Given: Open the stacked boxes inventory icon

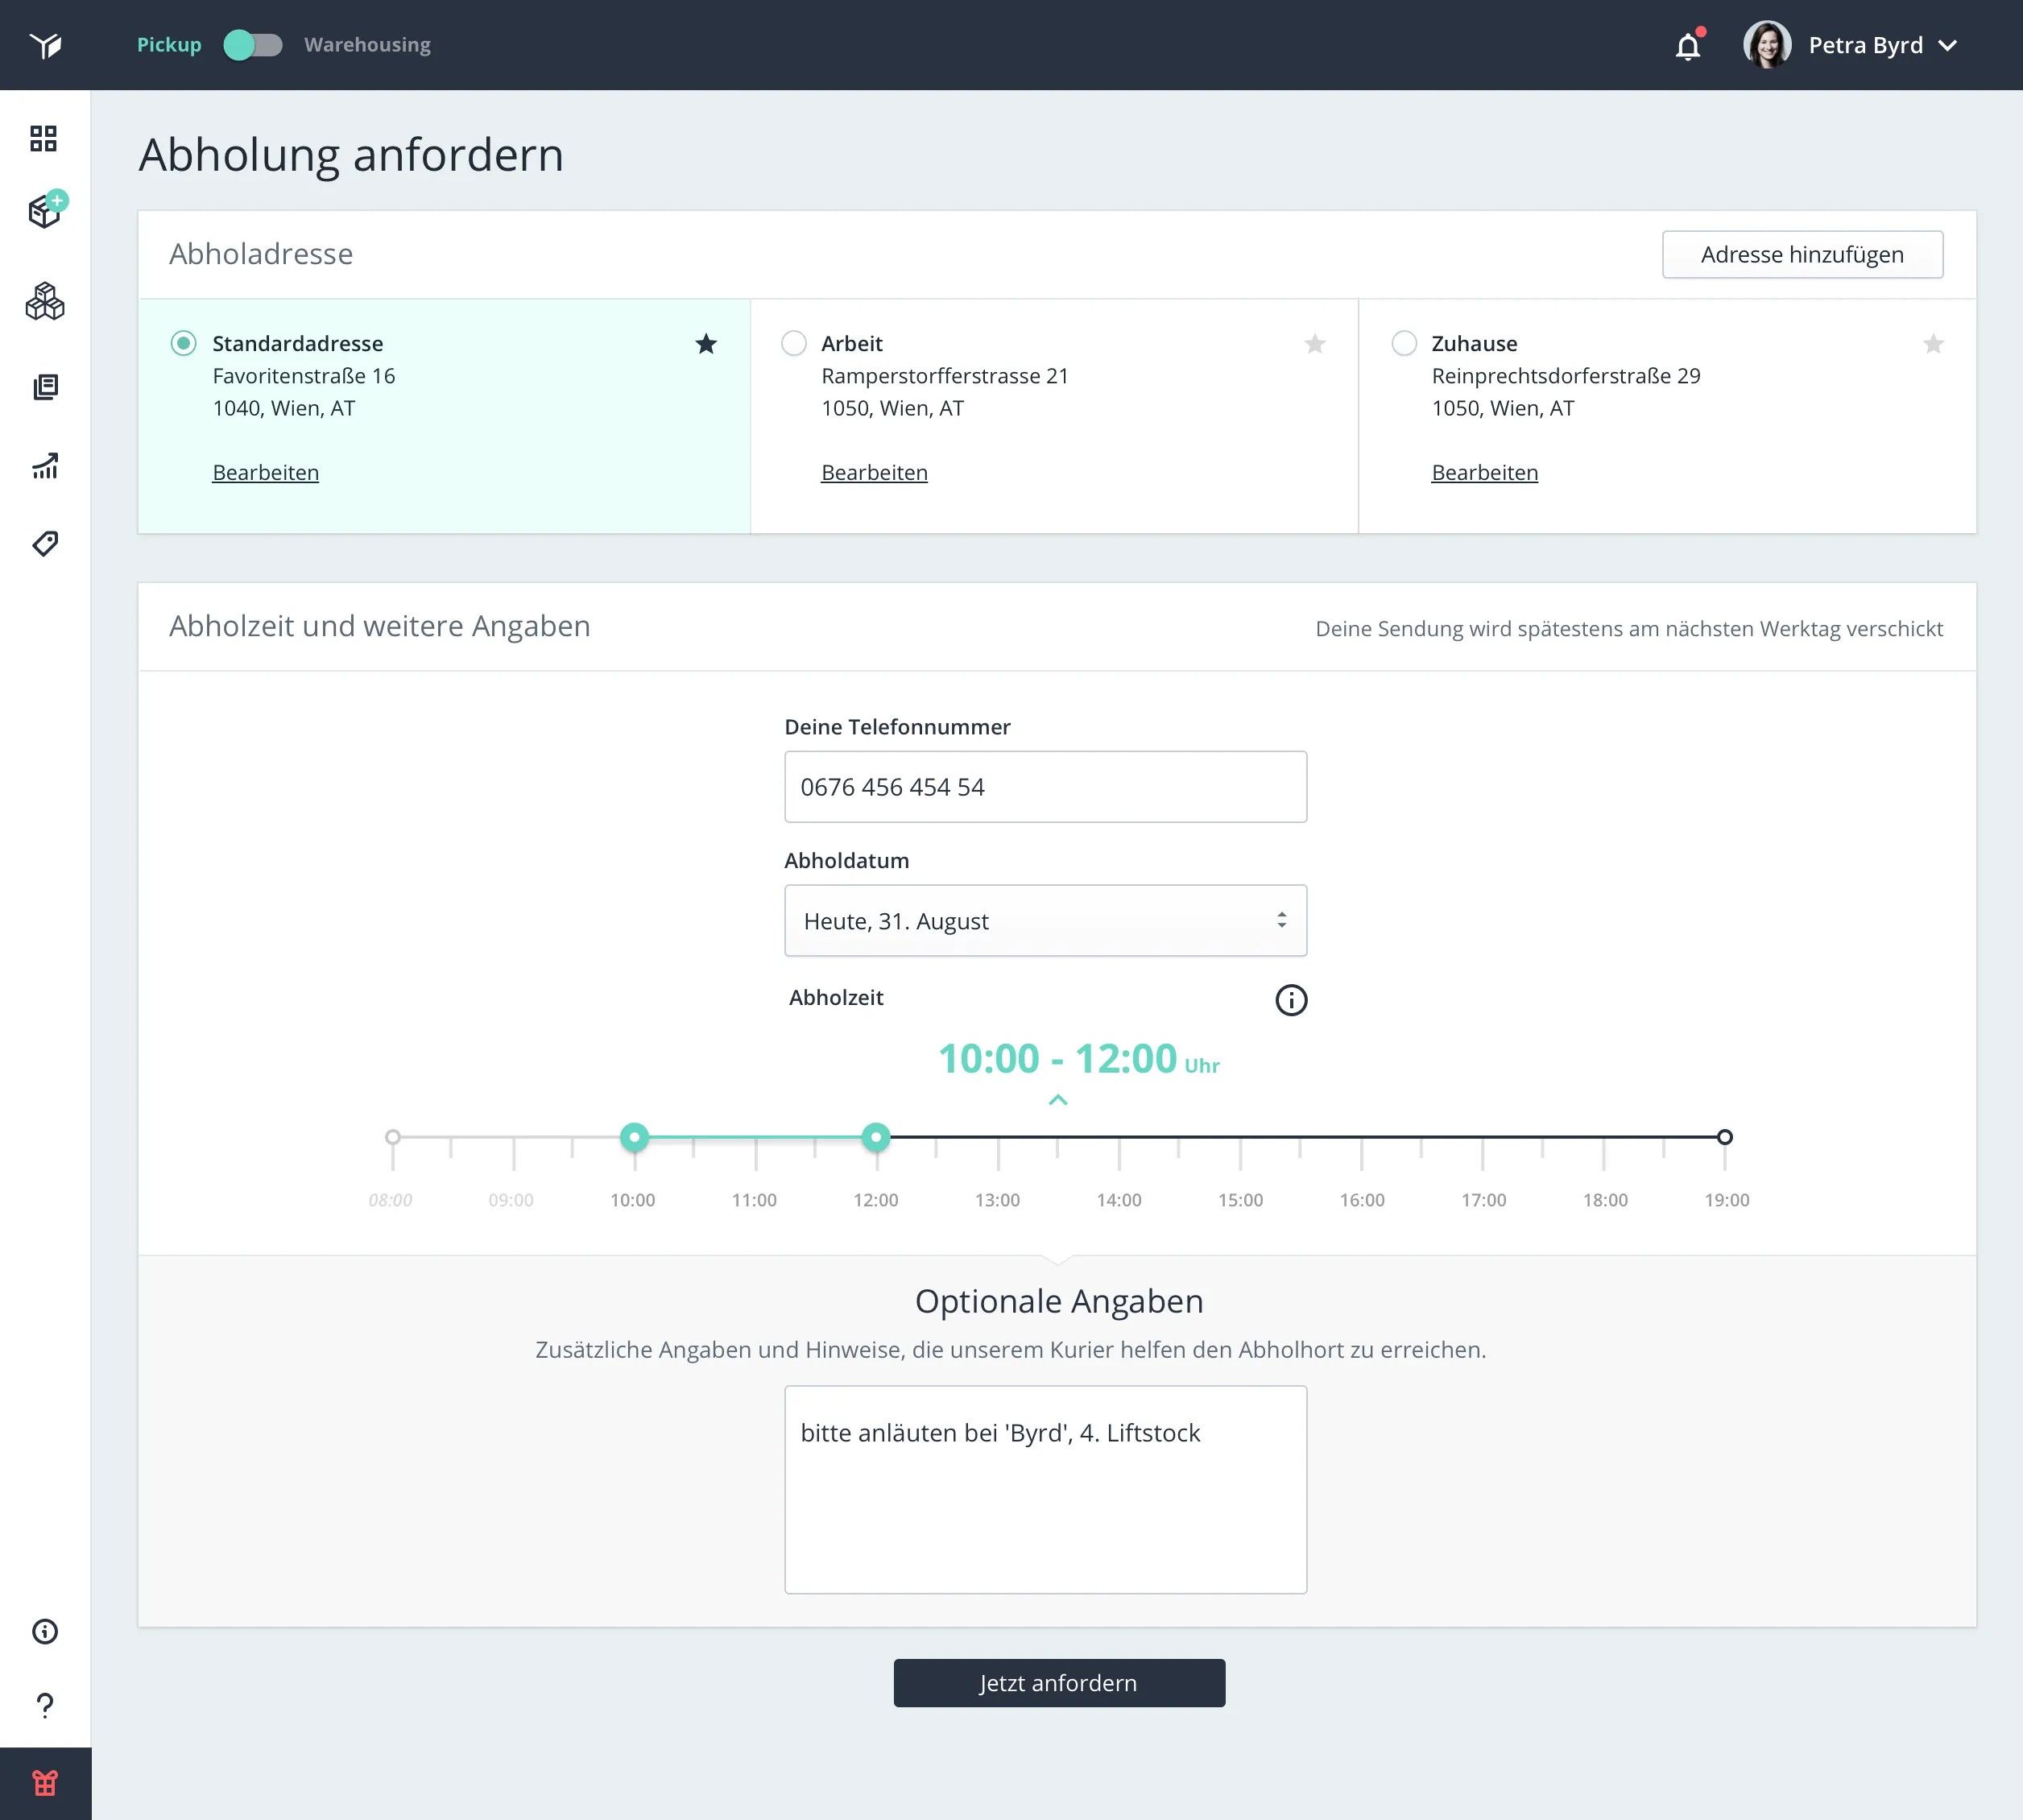Looking at the screenshot, I should (x=45, y=301).
